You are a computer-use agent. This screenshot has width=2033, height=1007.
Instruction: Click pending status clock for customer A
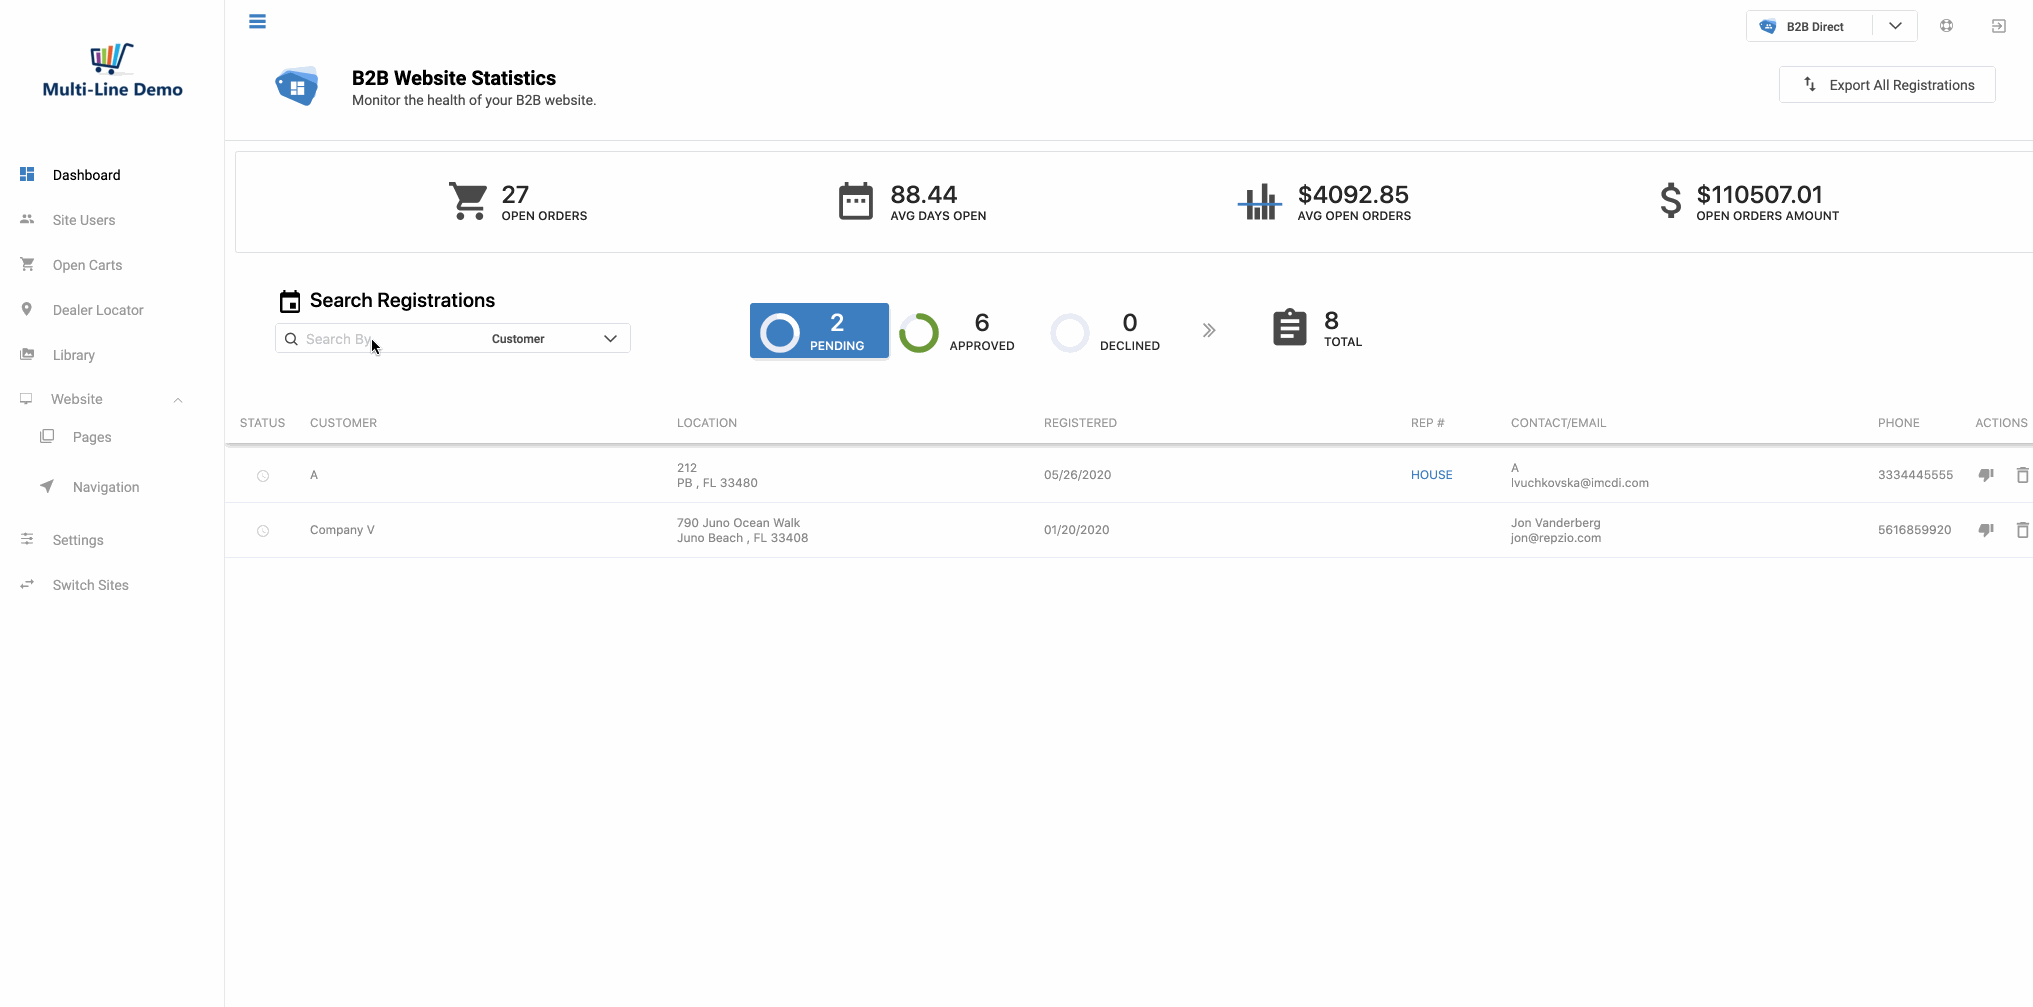click(263, 476)
